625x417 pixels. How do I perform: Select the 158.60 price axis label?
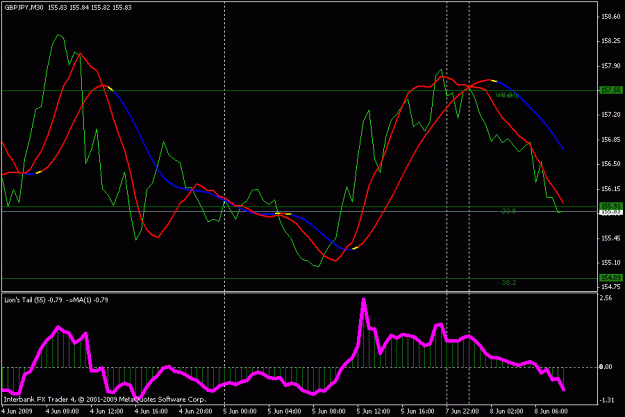click(612, 17)
